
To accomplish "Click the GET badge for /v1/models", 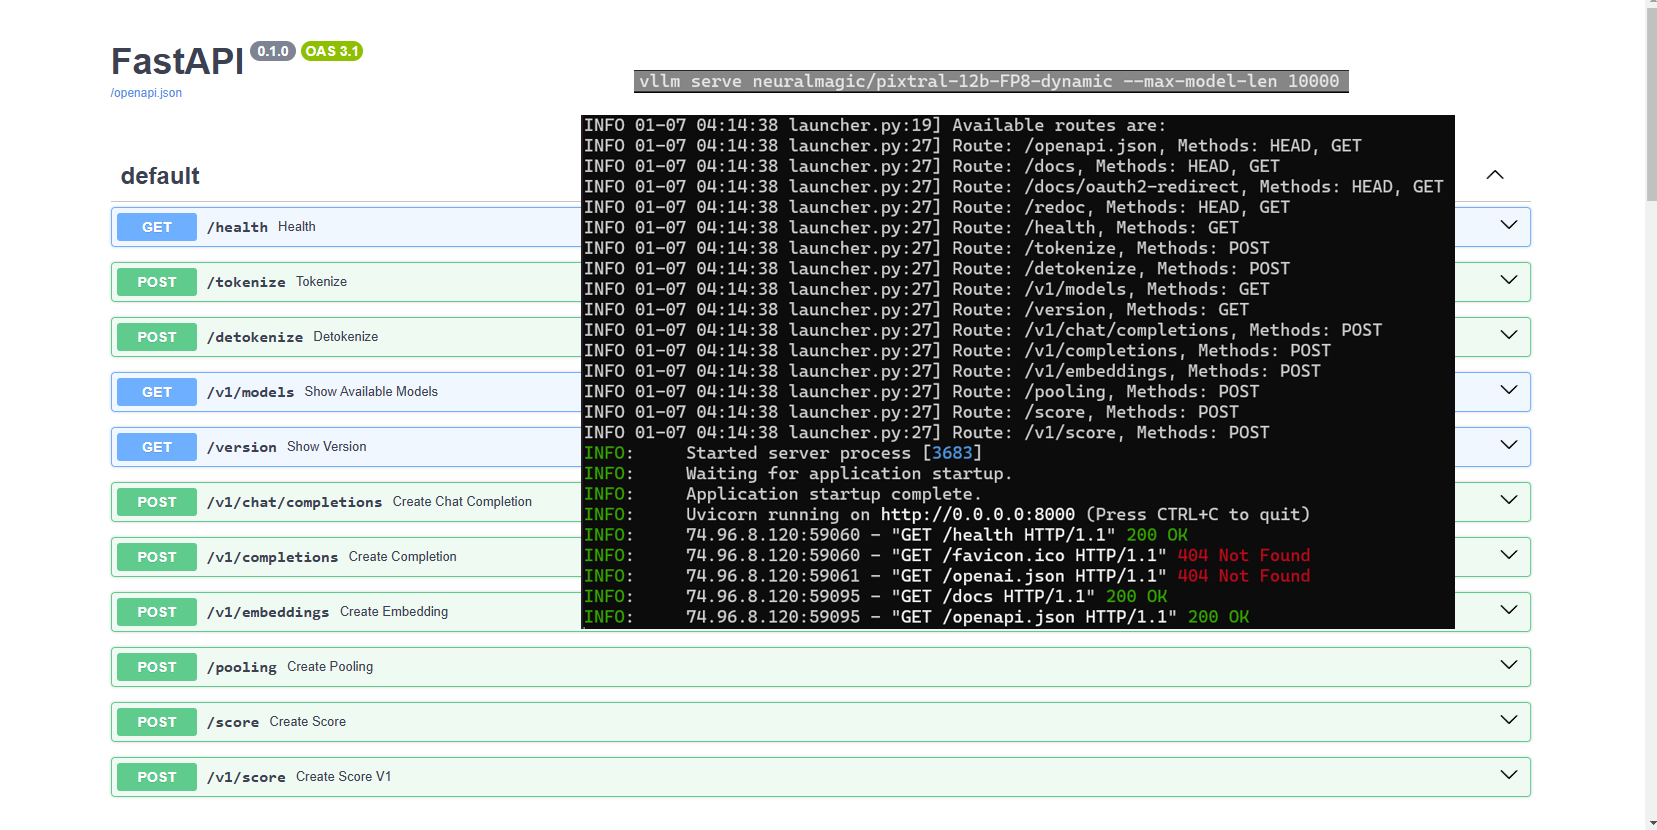I will (157, 392).
